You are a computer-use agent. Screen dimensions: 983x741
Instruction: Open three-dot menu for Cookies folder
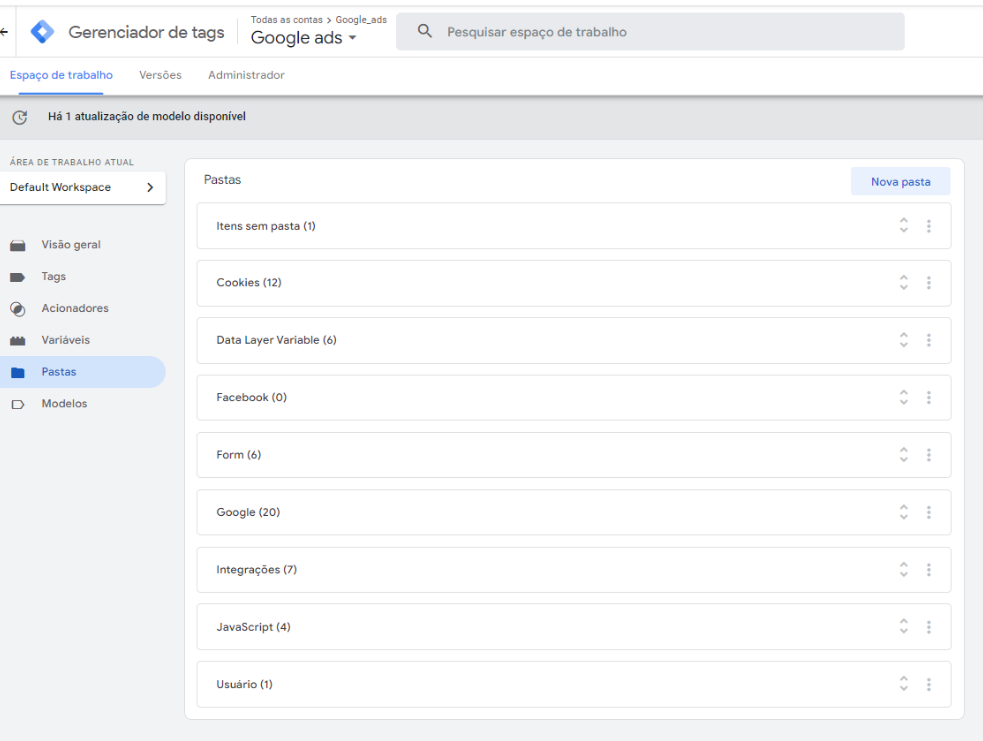pos(928,283)
